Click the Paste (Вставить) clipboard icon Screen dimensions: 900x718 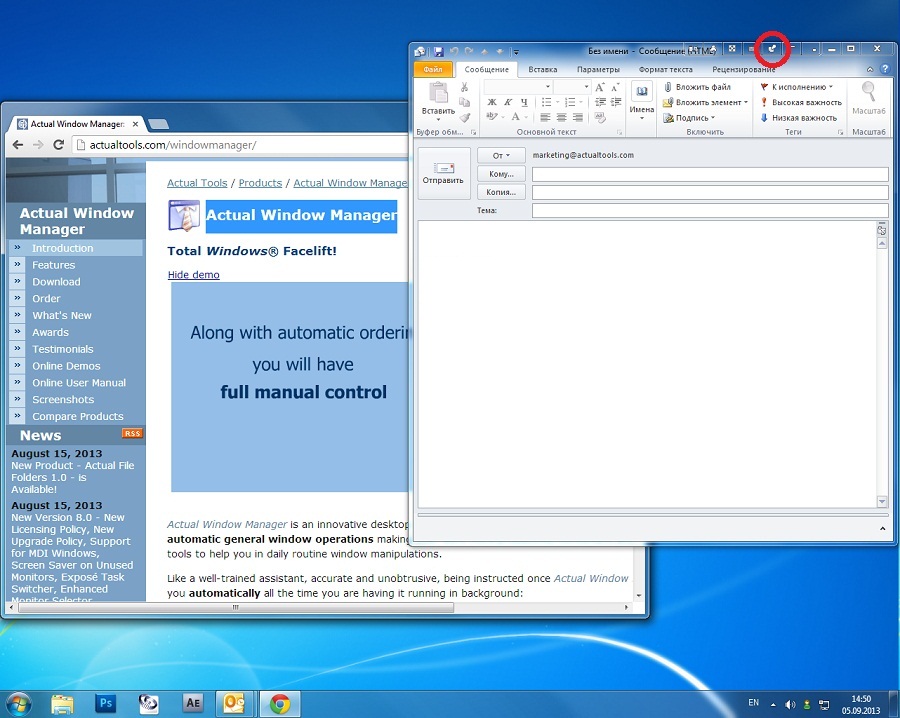point(438,93)
